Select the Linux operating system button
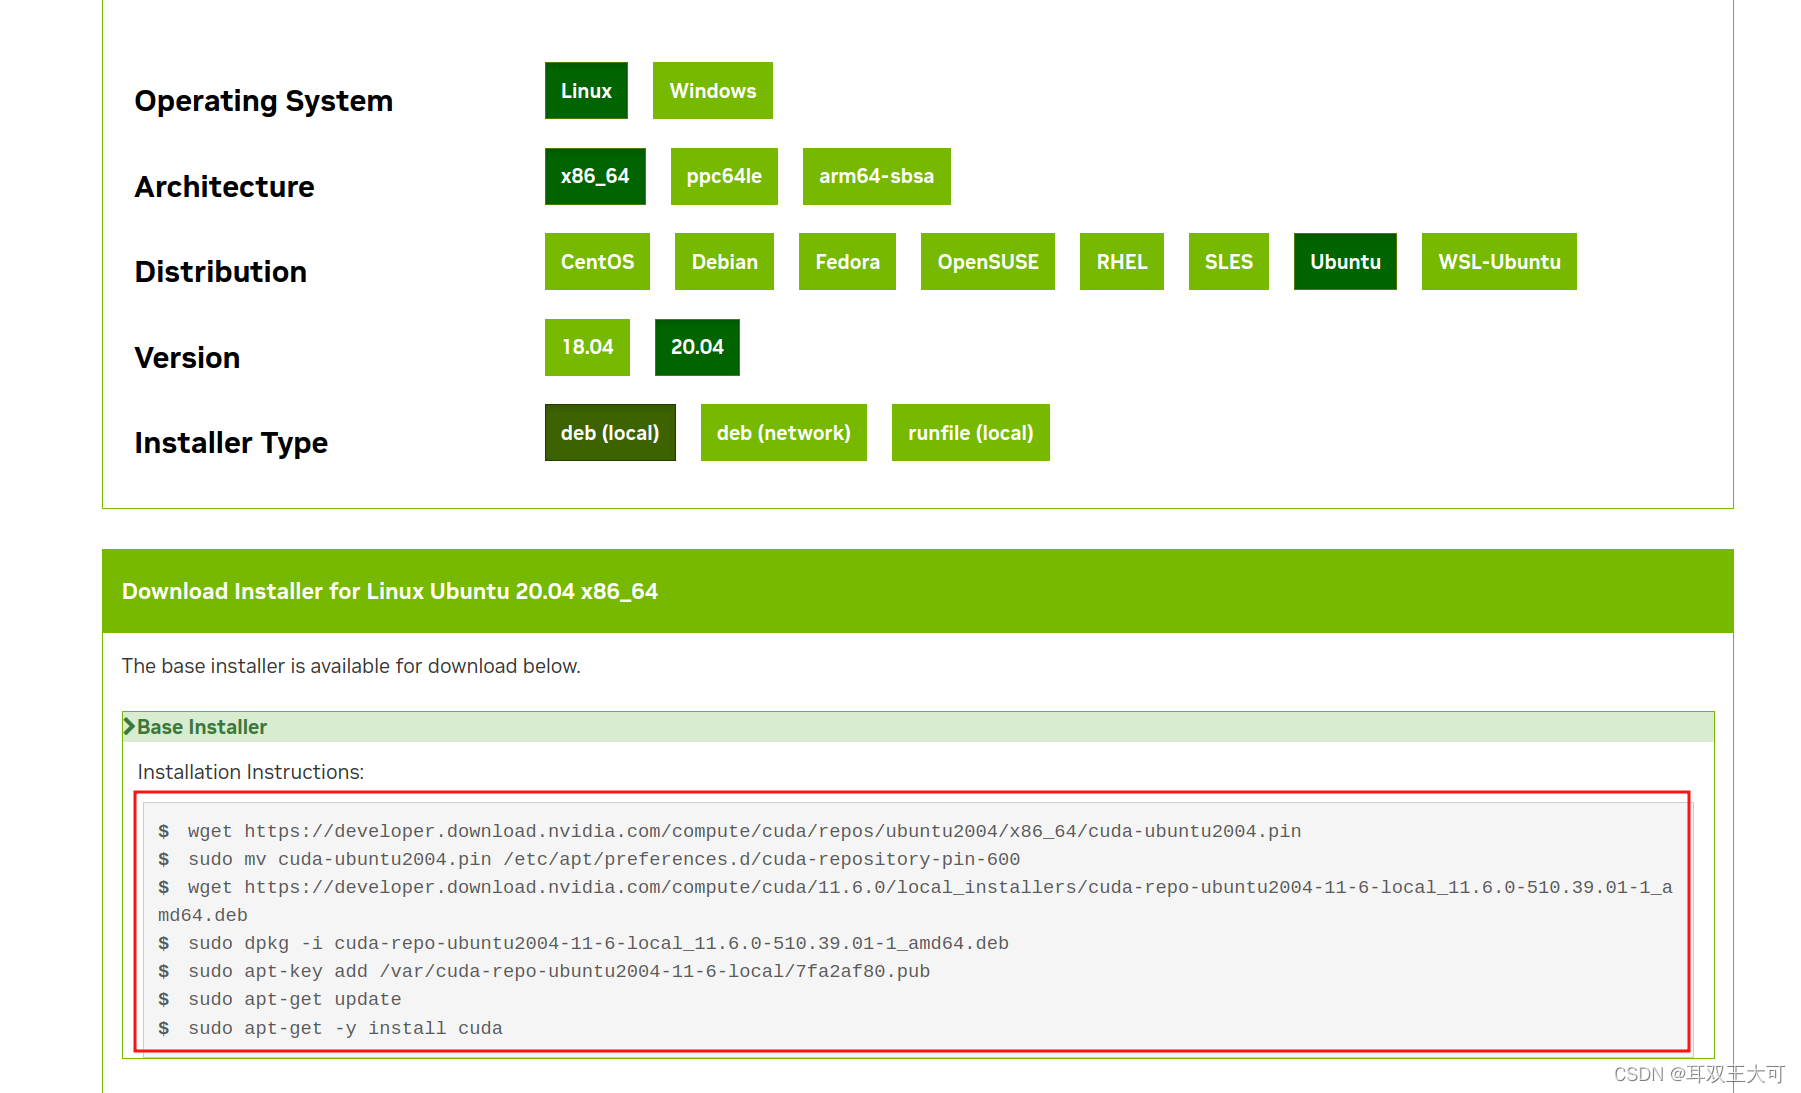Screen dimensions: 1801x1093 click(586, 91)
